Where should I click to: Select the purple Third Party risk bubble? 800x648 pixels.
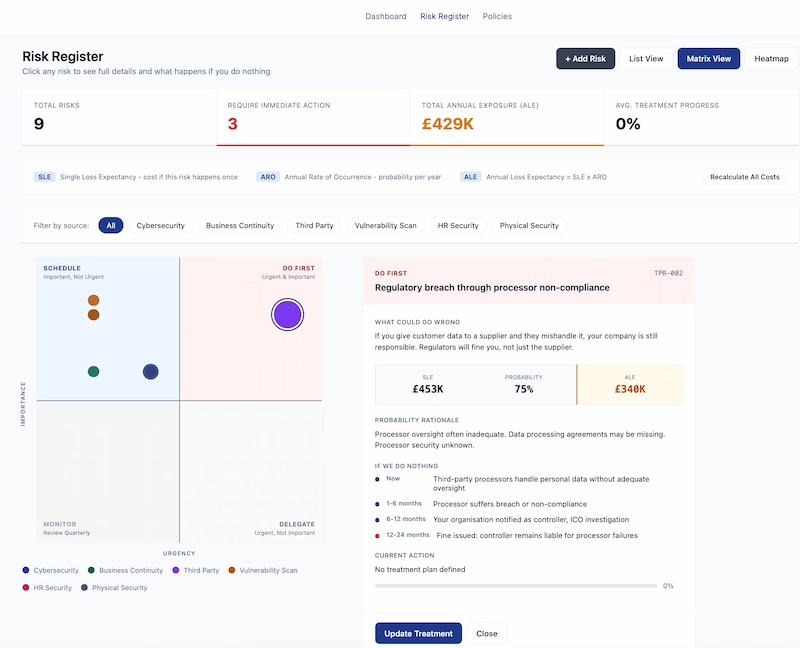click(x=287, y=313)
